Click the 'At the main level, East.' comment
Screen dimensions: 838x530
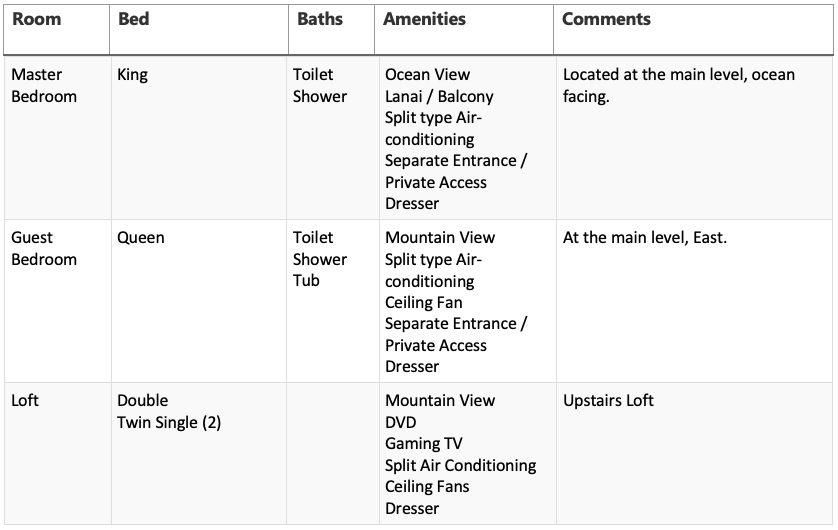click(x=645, y=237)
